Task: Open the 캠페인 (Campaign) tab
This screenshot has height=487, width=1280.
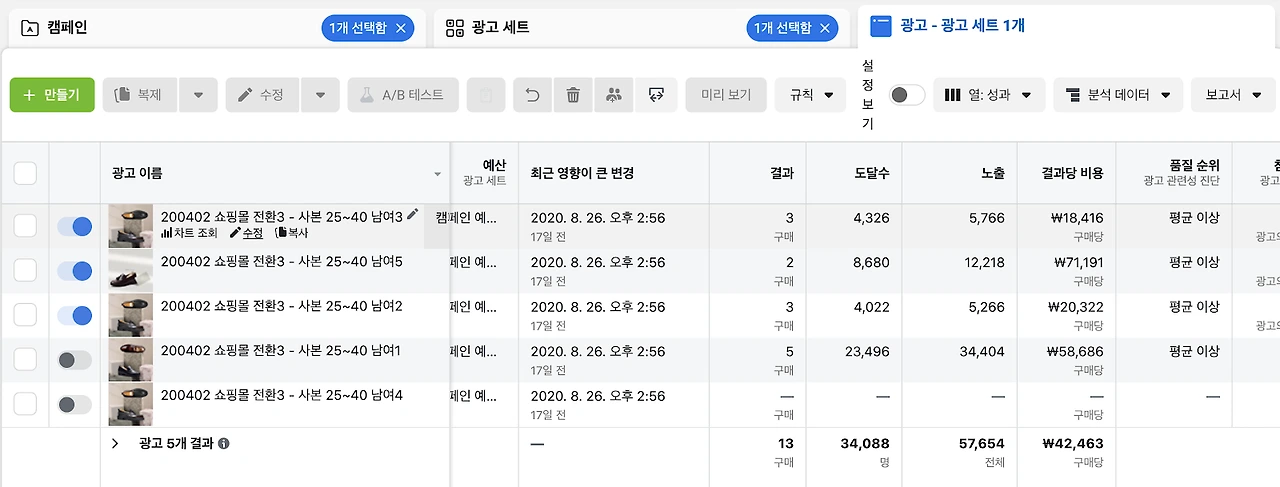Action: pos(216,28)
